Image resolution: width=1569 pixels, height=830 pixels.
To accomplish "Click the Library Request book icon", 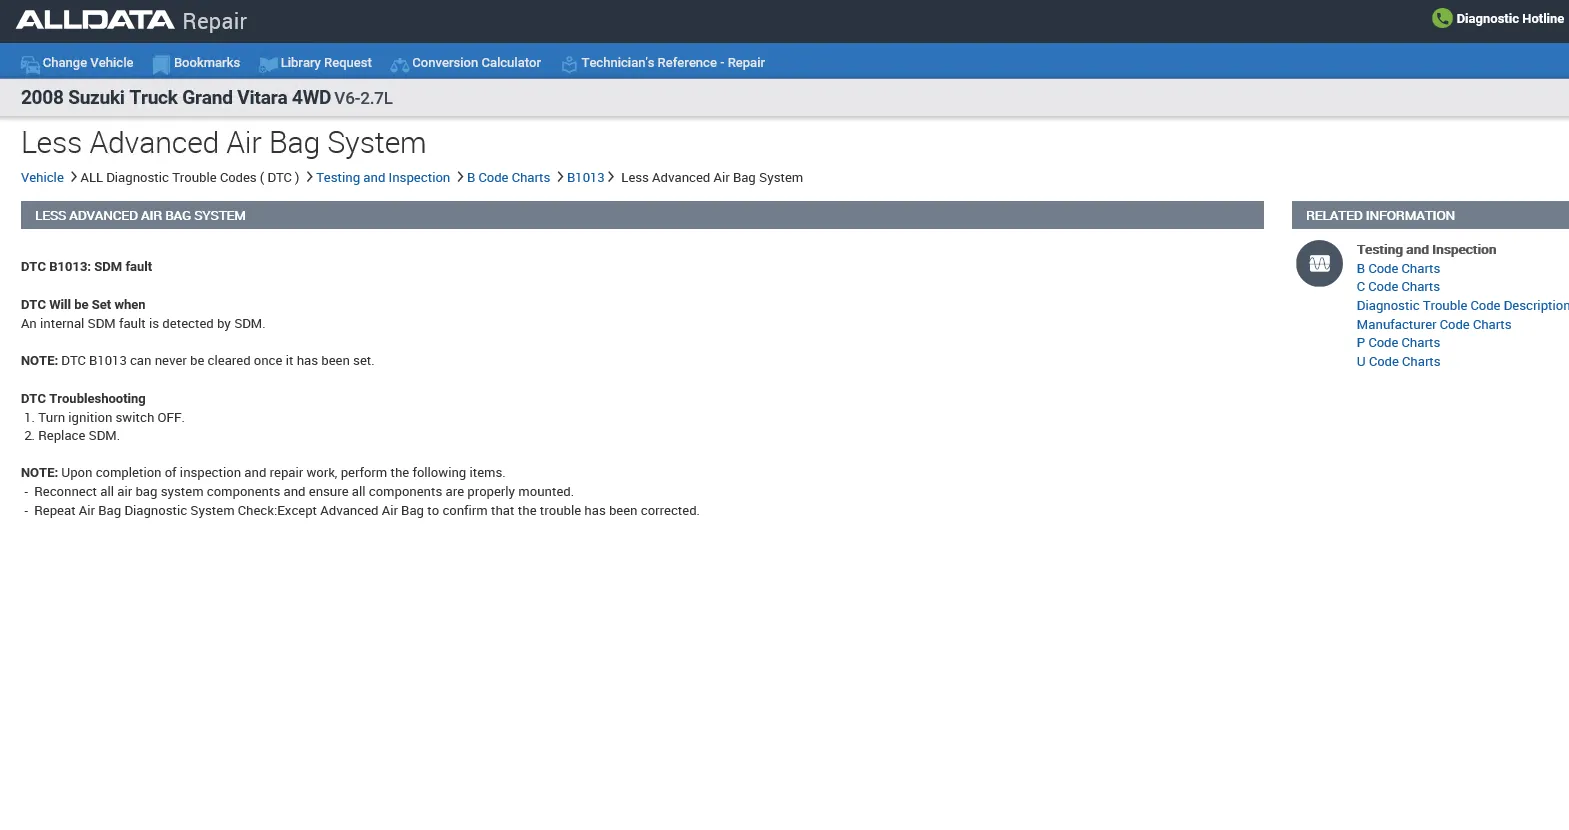I will click(x=268, y=65).
